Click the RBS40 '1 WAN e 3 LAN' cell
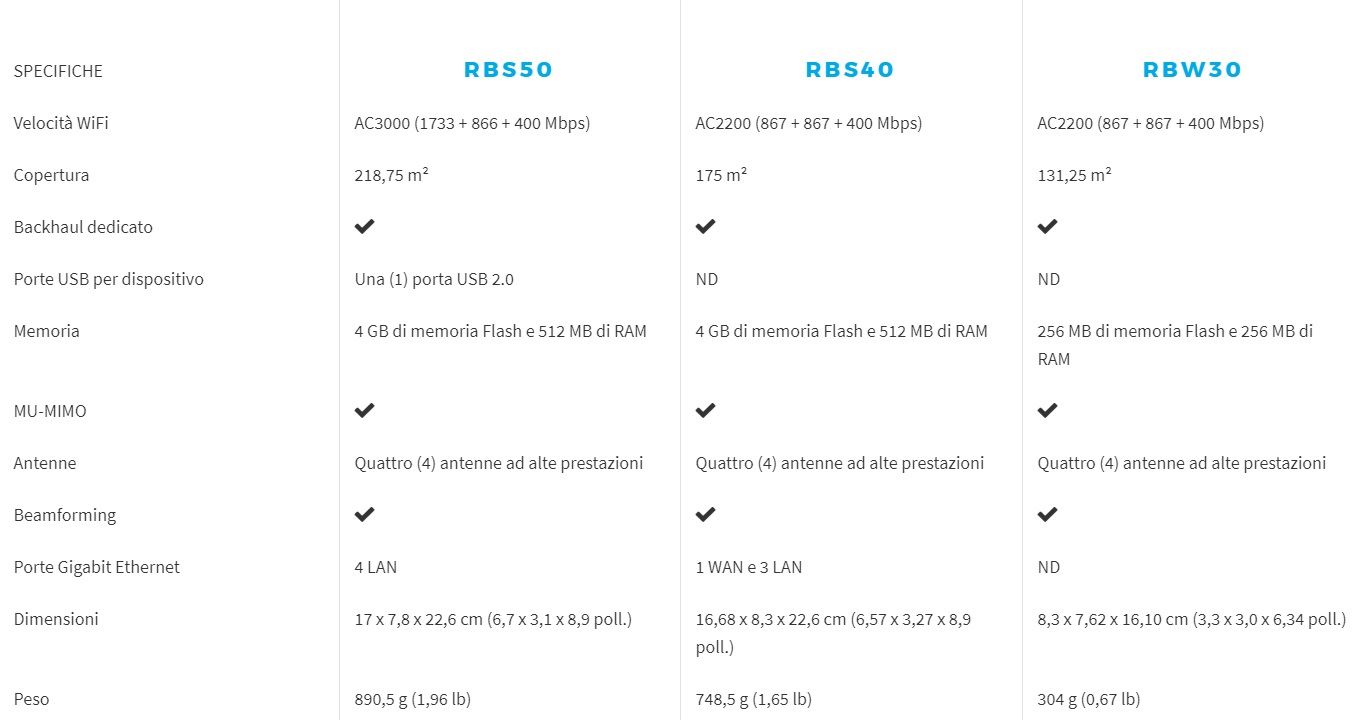This screenshot has width=1364, height=720. pos(749,567)
